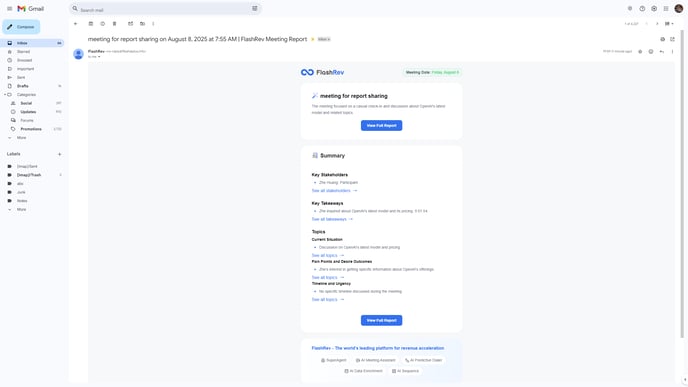688x387 pixels.
Task: Toggle the importance marker beside subject
Action: tap(313, 39)
